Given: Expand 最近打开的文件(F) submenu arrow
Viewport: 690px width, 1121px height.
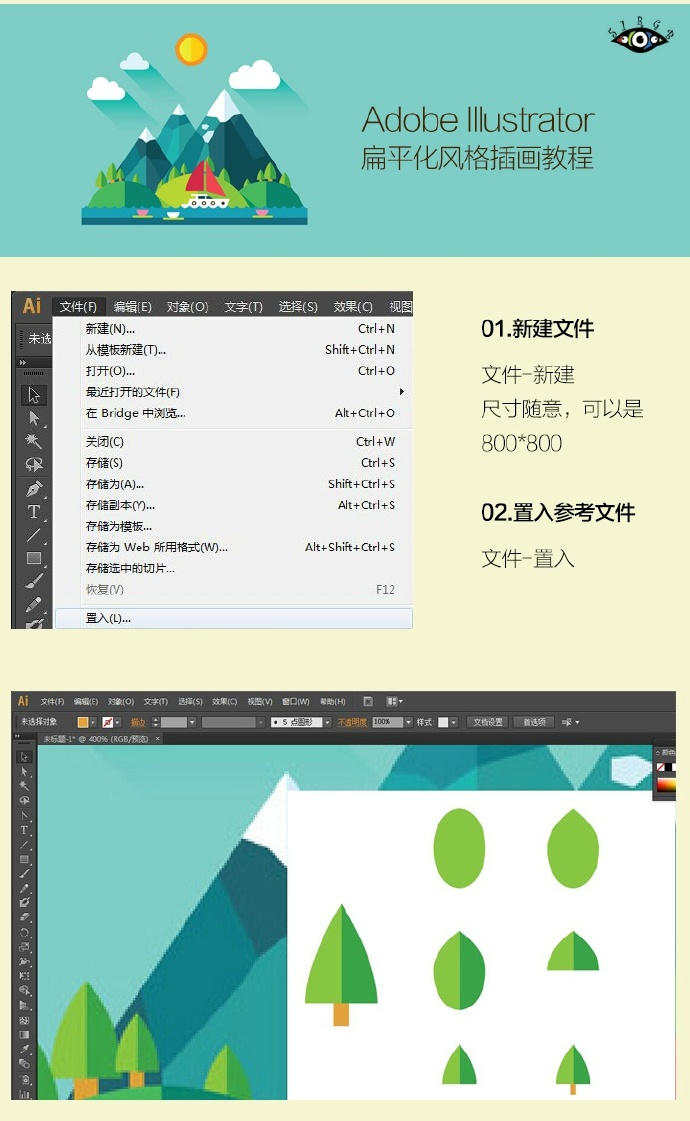Looking at the screenshot, I should click(x=402, y=392).
